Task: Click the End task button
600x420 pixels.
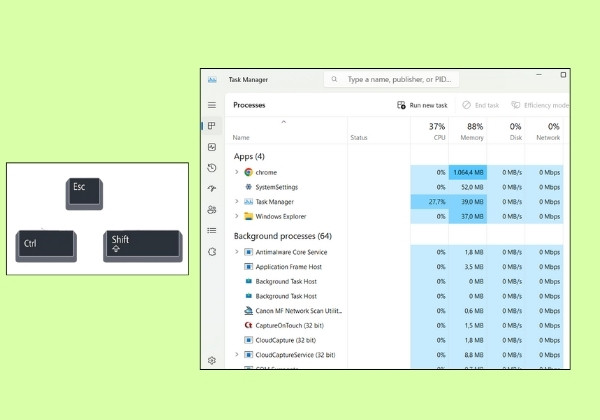Action: click(x=481, y=105)
